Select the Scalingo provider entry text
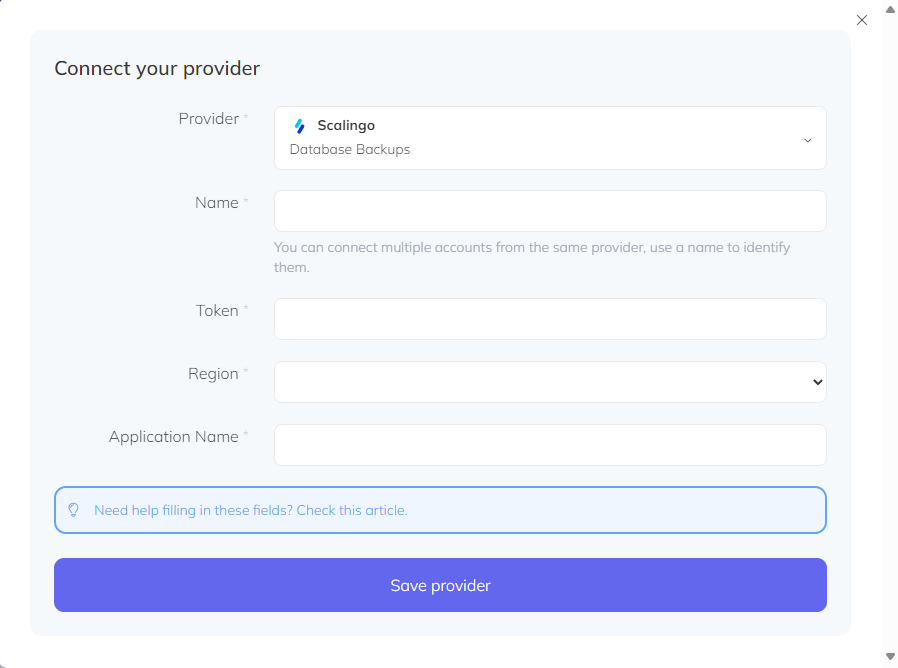The width and height of the screenshot is (898, 668). click(345, 125)
